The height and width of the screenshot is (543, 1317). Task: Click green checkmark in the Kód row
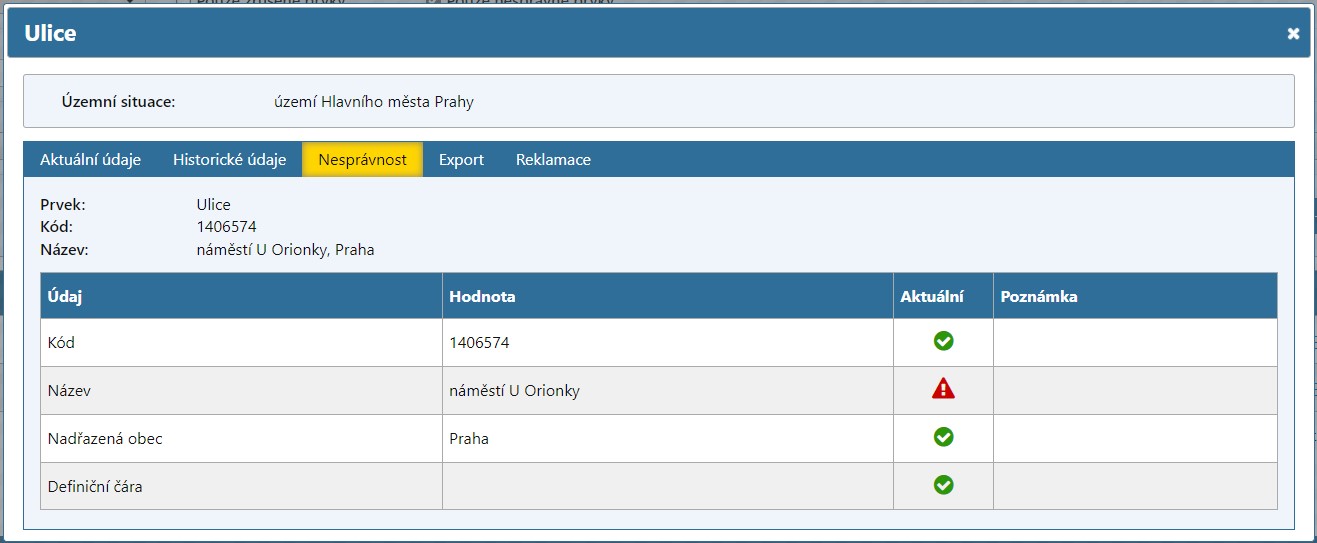(x=943, y=342)
